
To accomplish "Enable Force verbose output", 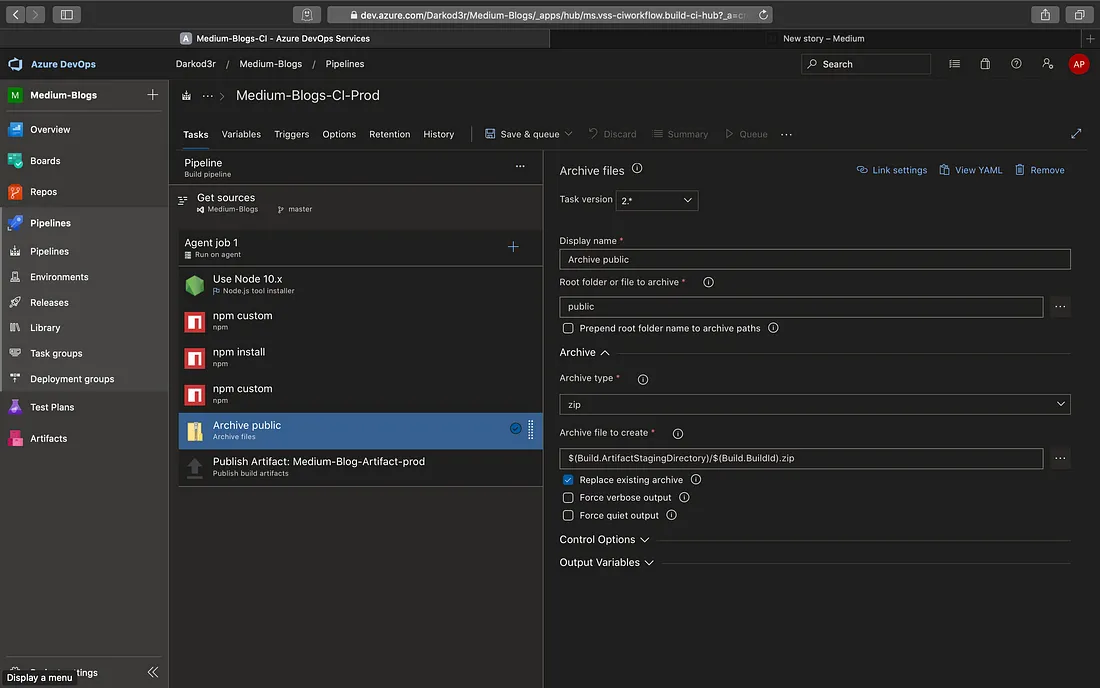I will (568, 497).
